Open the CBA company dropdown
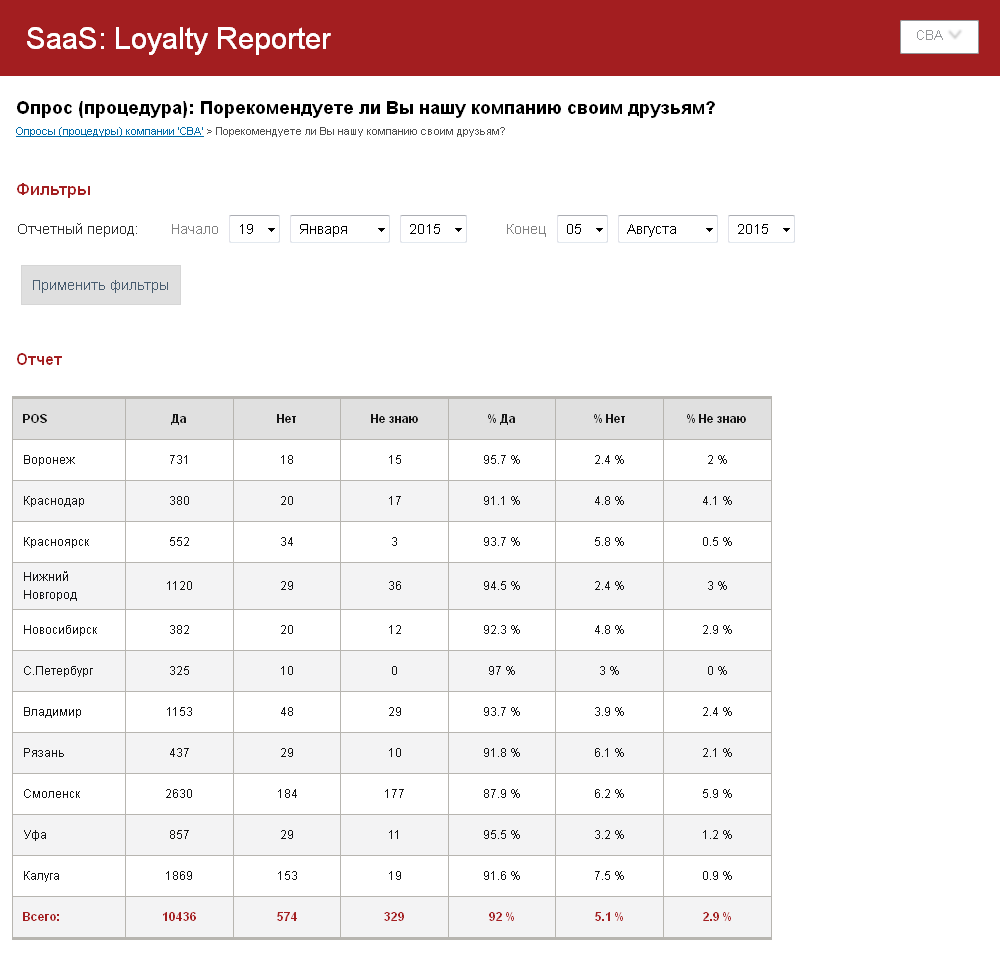 (938, 36)
